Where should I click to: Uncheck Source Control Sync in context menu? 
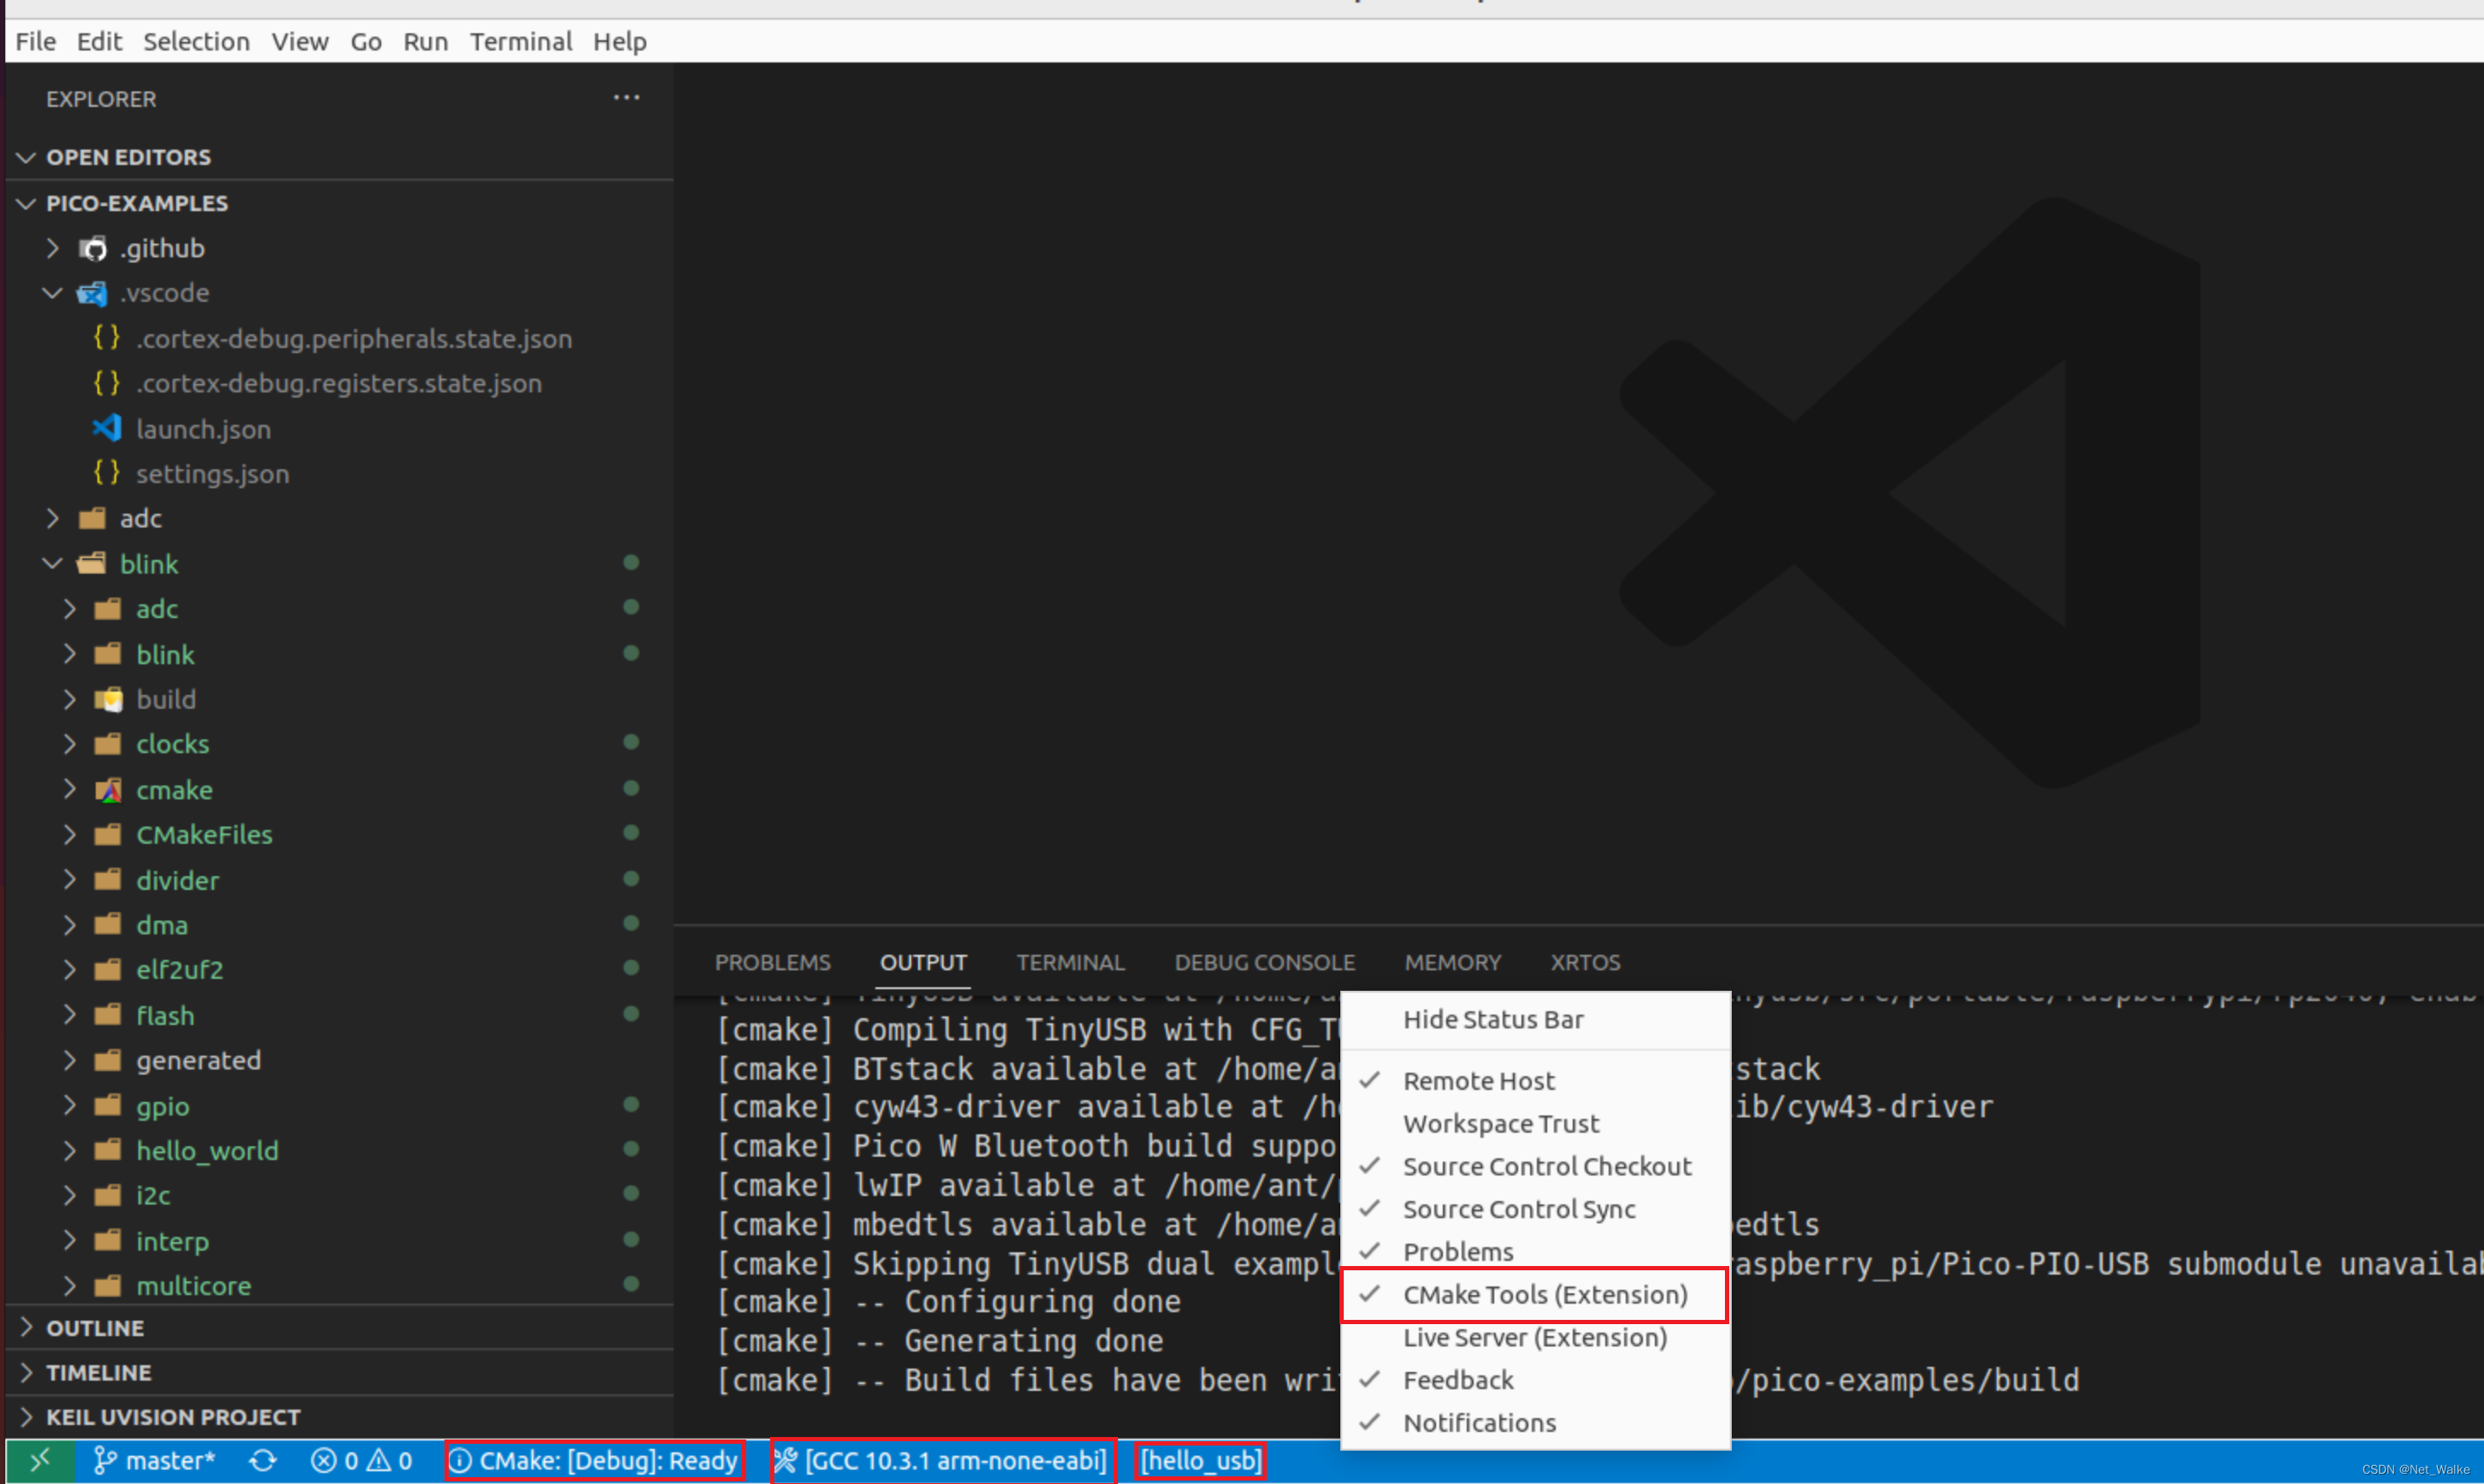click(x=1518, y=1209)
